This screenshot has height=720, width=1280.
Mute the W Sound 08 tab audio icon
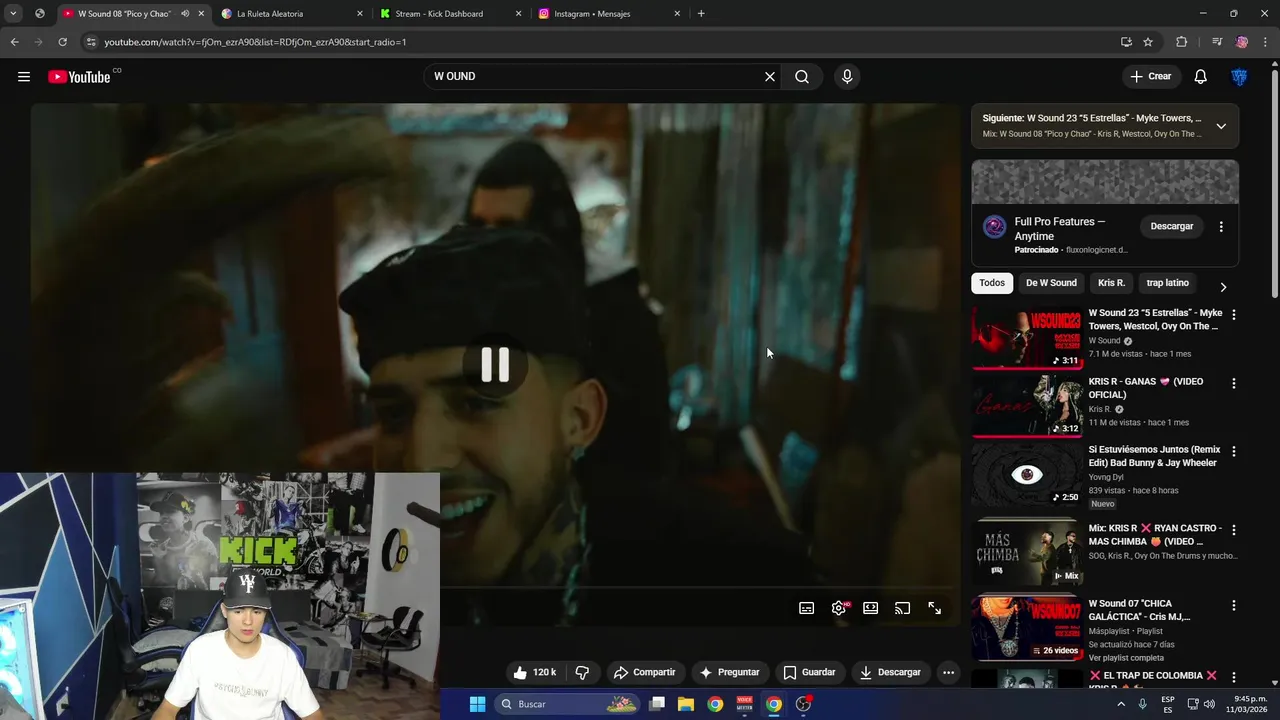point(185,14)
